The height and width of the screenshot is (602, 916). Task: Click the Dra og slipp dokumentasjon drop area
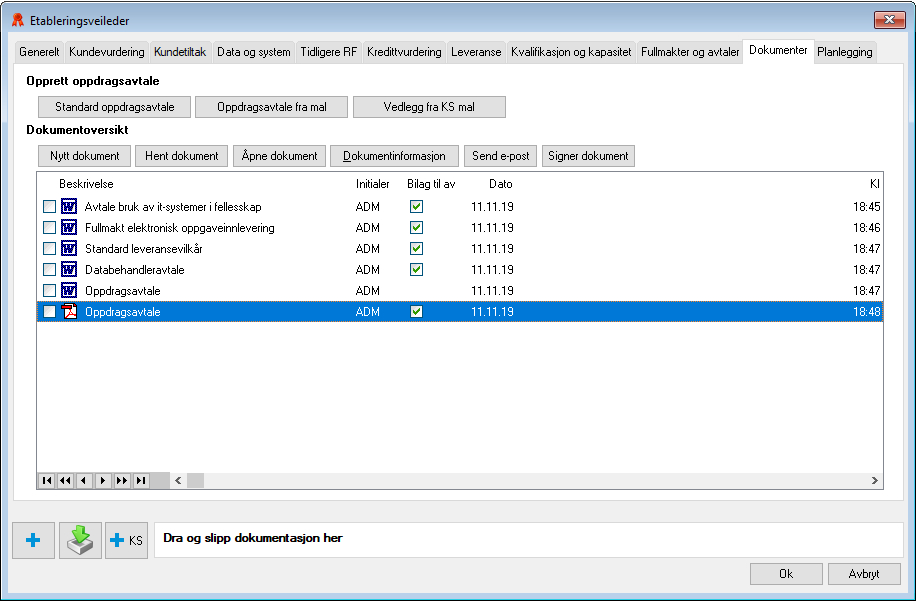coord(529,540)
